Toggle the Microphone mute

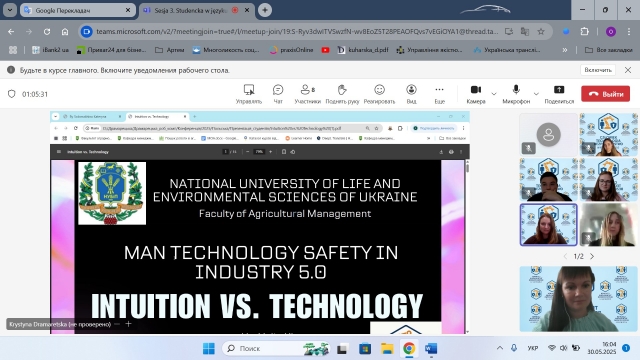516,94
